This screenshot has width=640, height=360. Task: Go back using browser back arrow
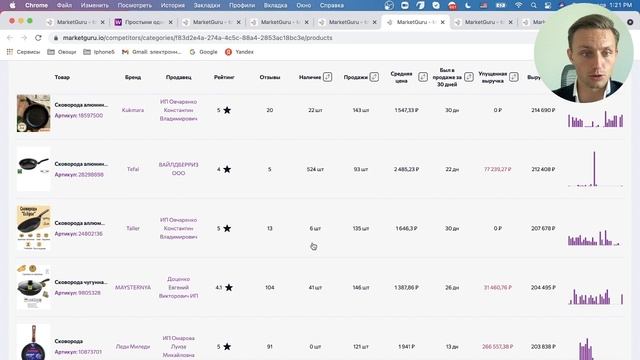10,38
